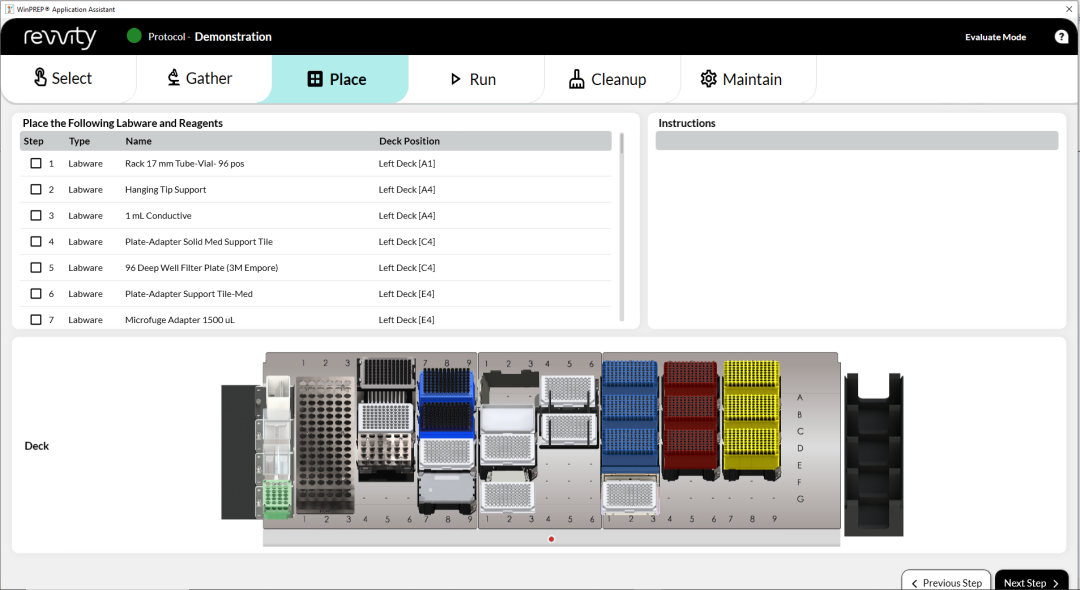The image size is (1080, 590).
Task: Click the red dot below the deck
Action: click(x=551, y=539)
